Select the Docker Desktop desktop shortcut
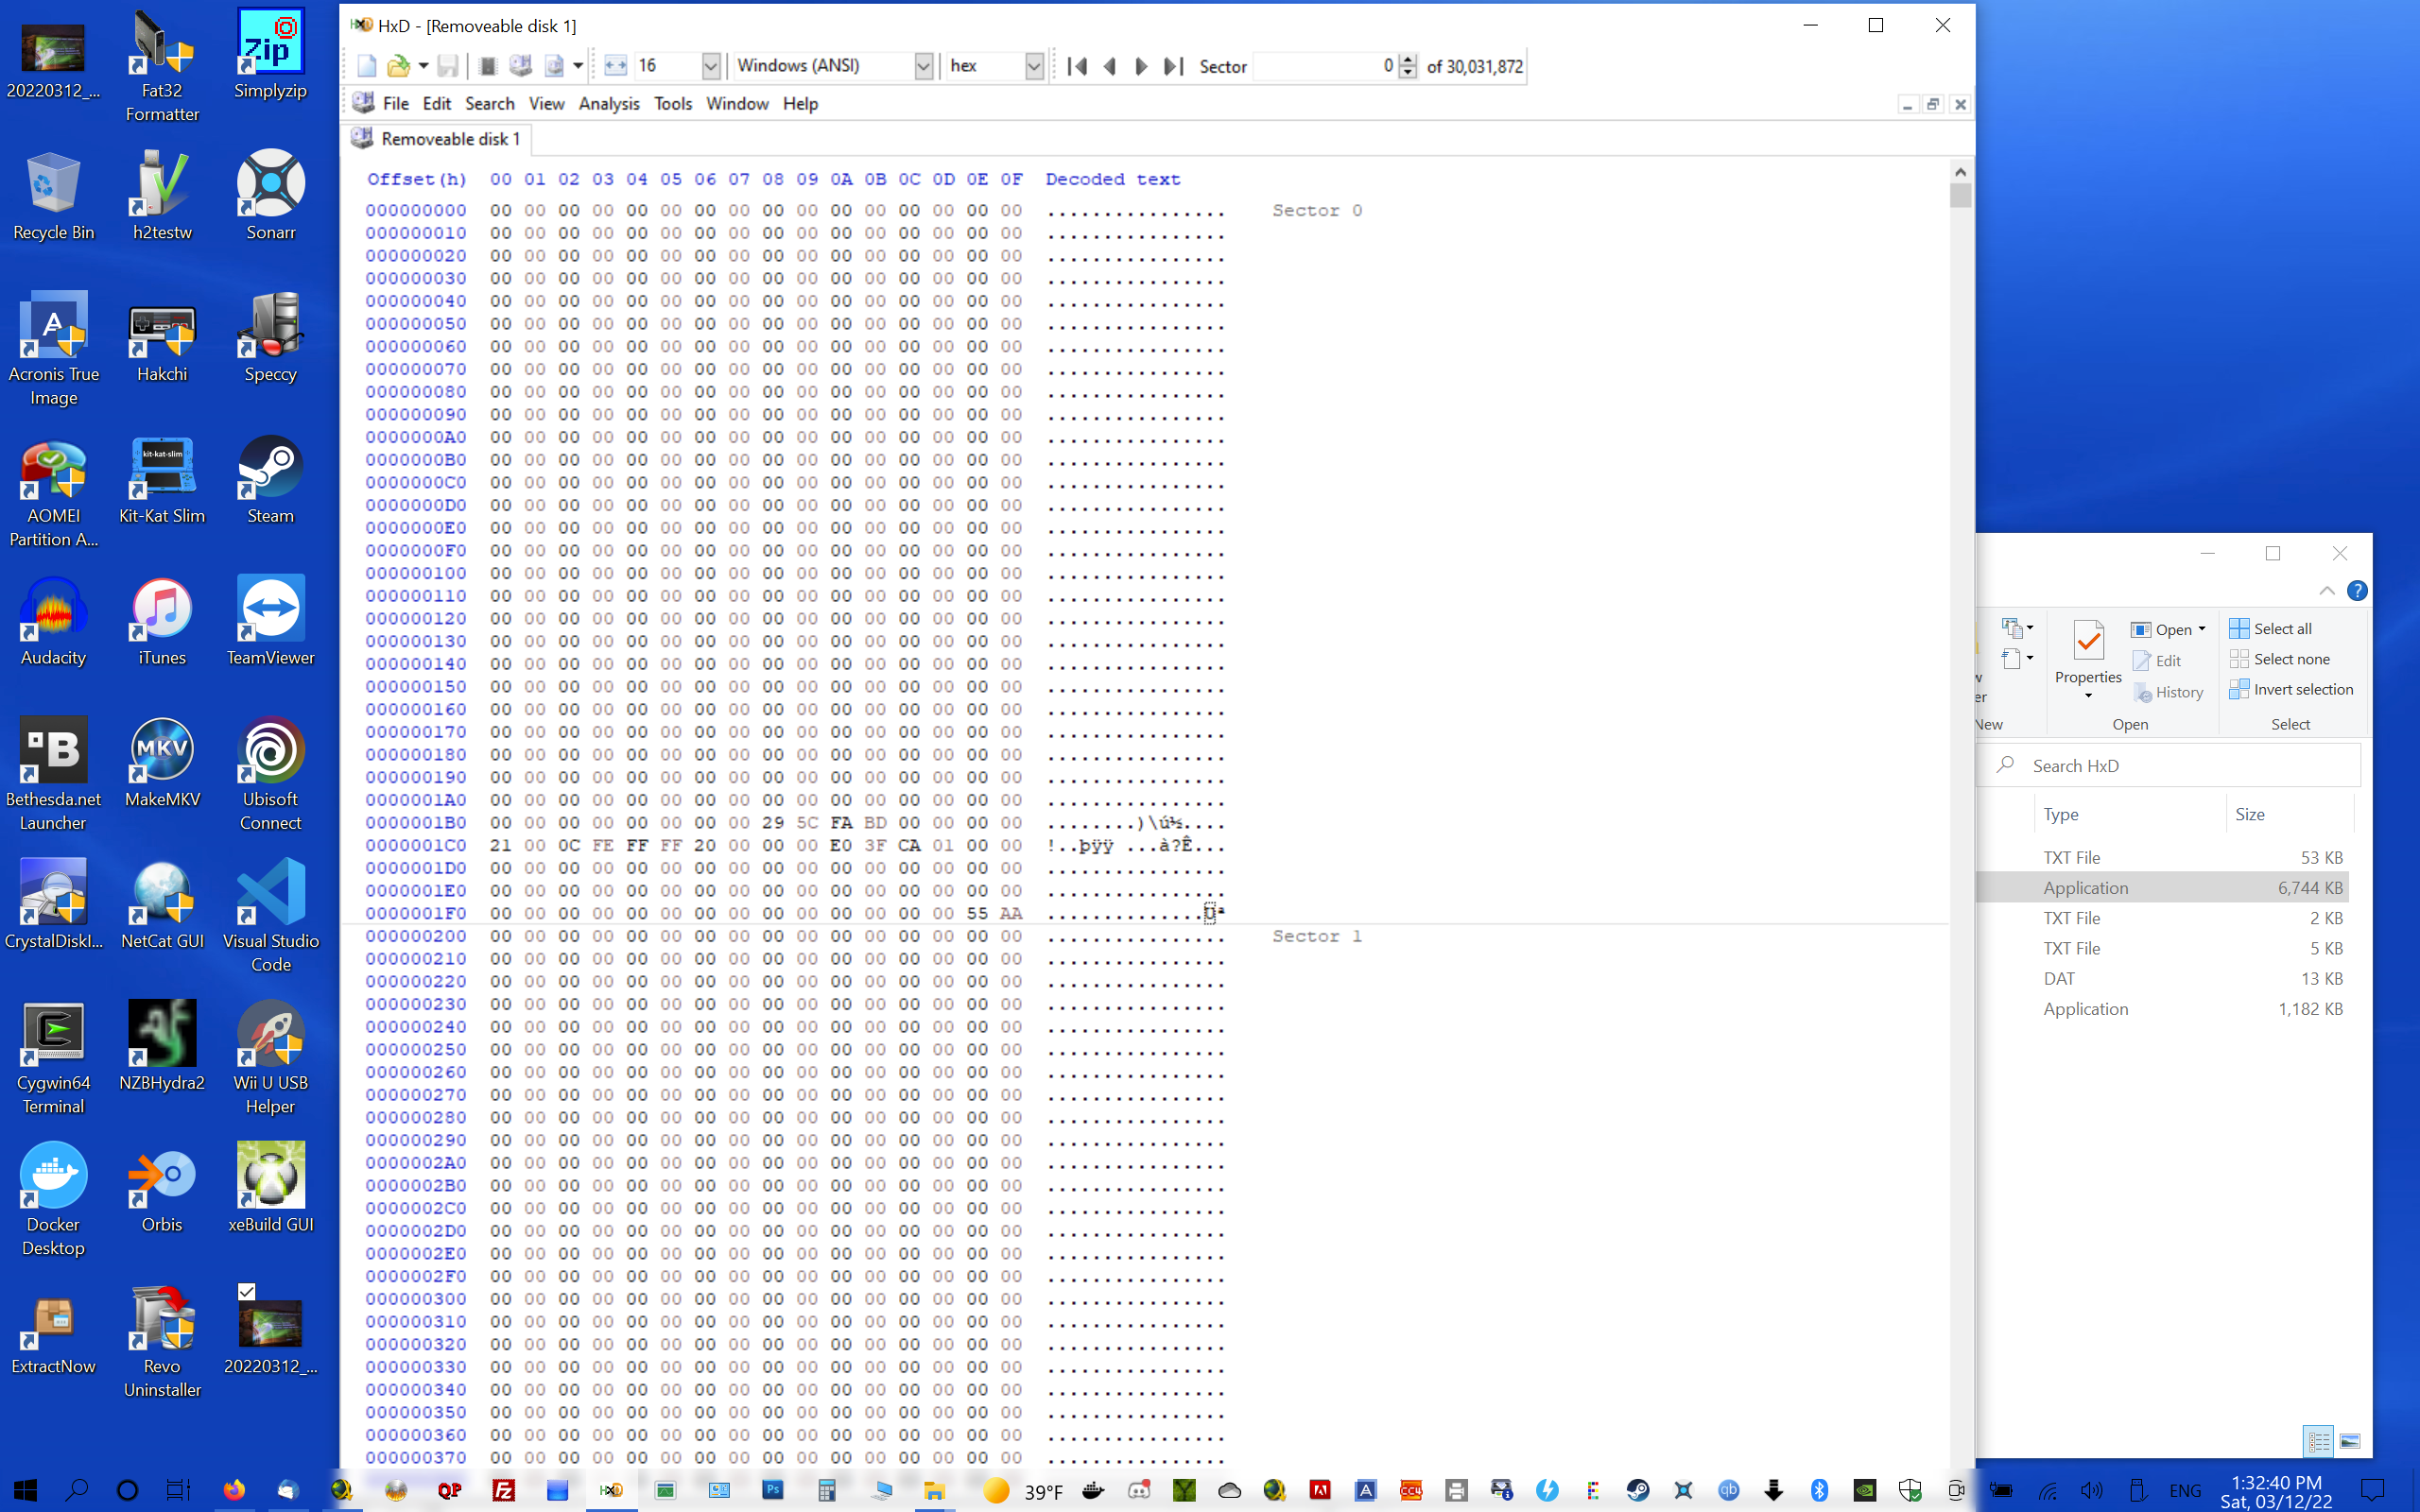The image size is (2420, 1512). pos(53,1200)
